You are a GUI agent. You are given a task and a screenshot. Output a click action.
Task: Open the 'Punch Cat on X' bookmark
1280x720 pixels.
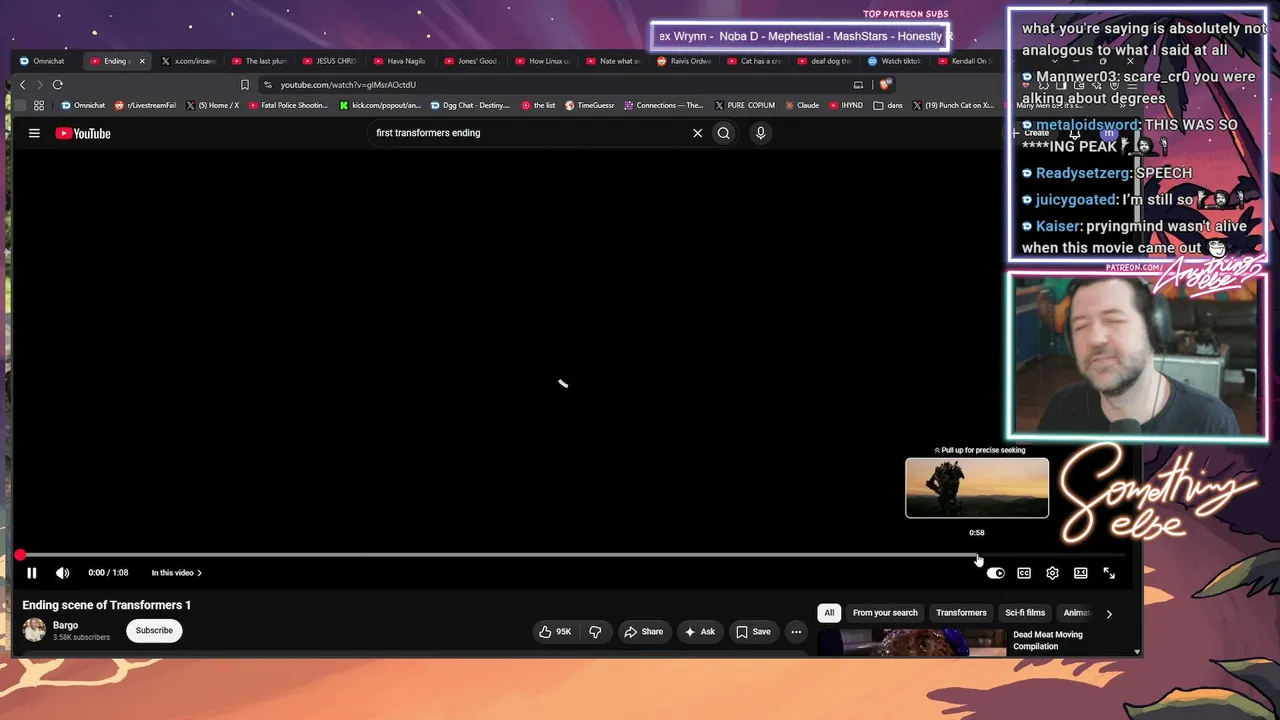(x=953, y=105)
